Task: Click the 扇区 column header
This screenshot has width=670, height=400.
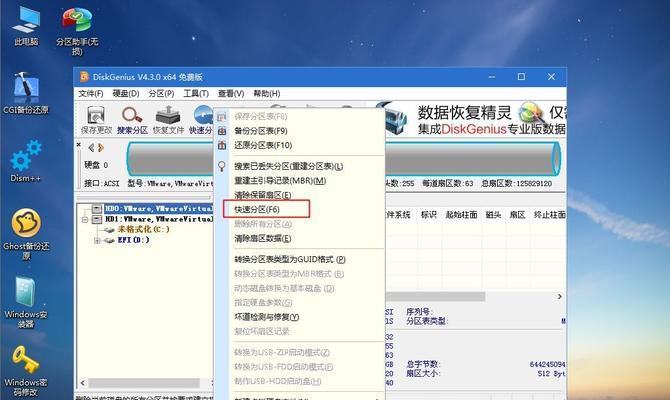Action: pos(517,215)
